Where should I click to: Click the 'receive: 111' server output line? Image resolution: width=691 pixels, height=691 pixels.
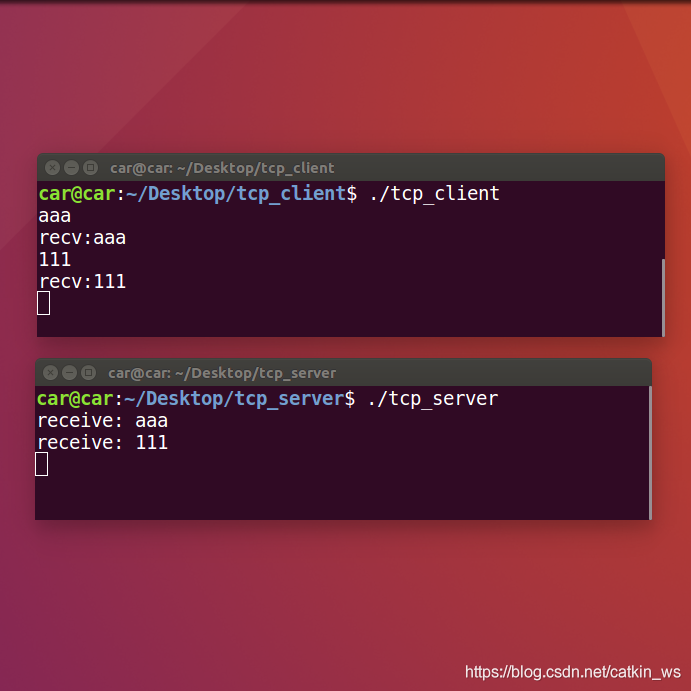click(102, 443)
